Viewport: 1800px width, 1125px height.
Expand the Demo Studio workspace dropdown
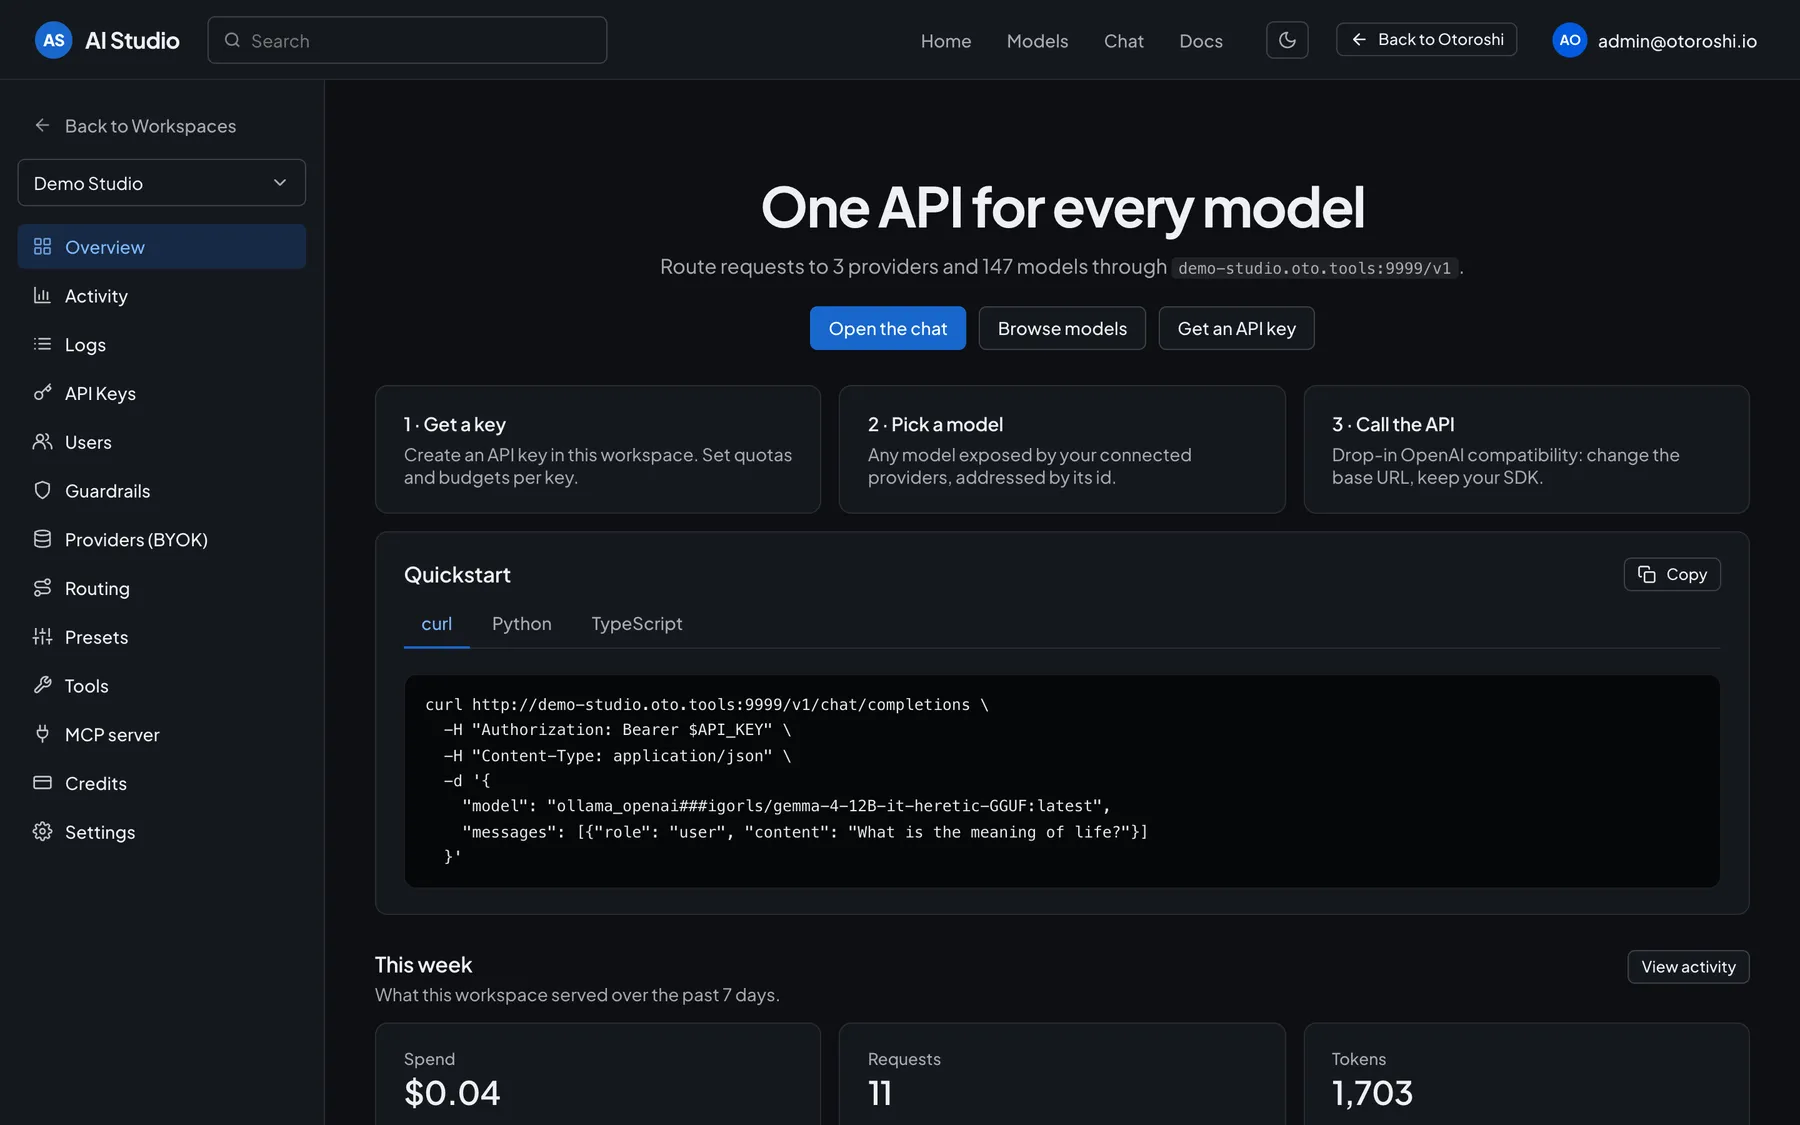[x=162, y=183]
